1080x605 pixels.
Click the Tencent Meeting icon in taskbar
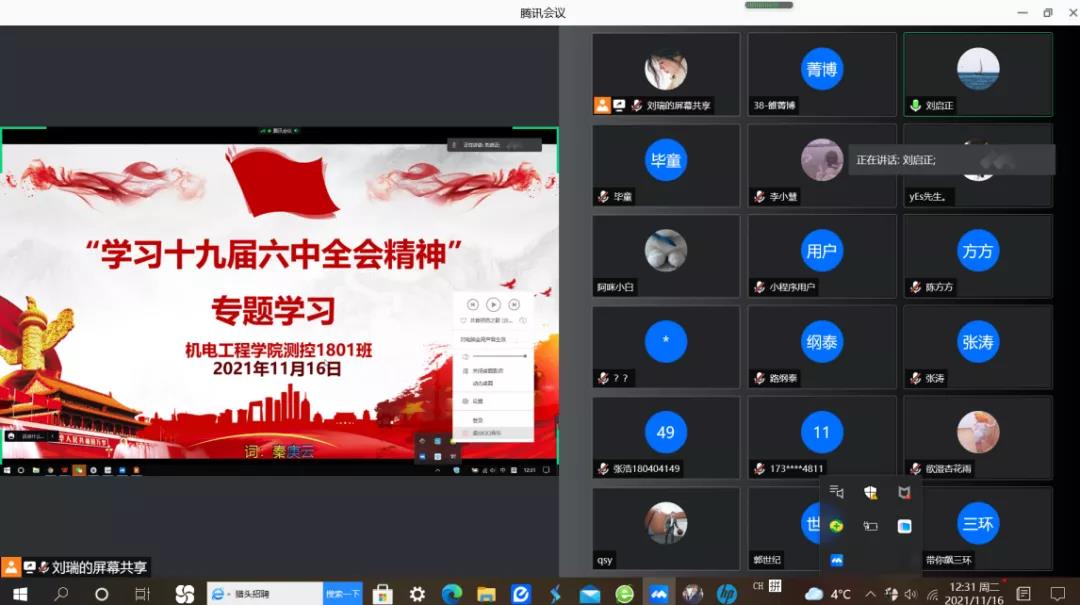point(658,593)
